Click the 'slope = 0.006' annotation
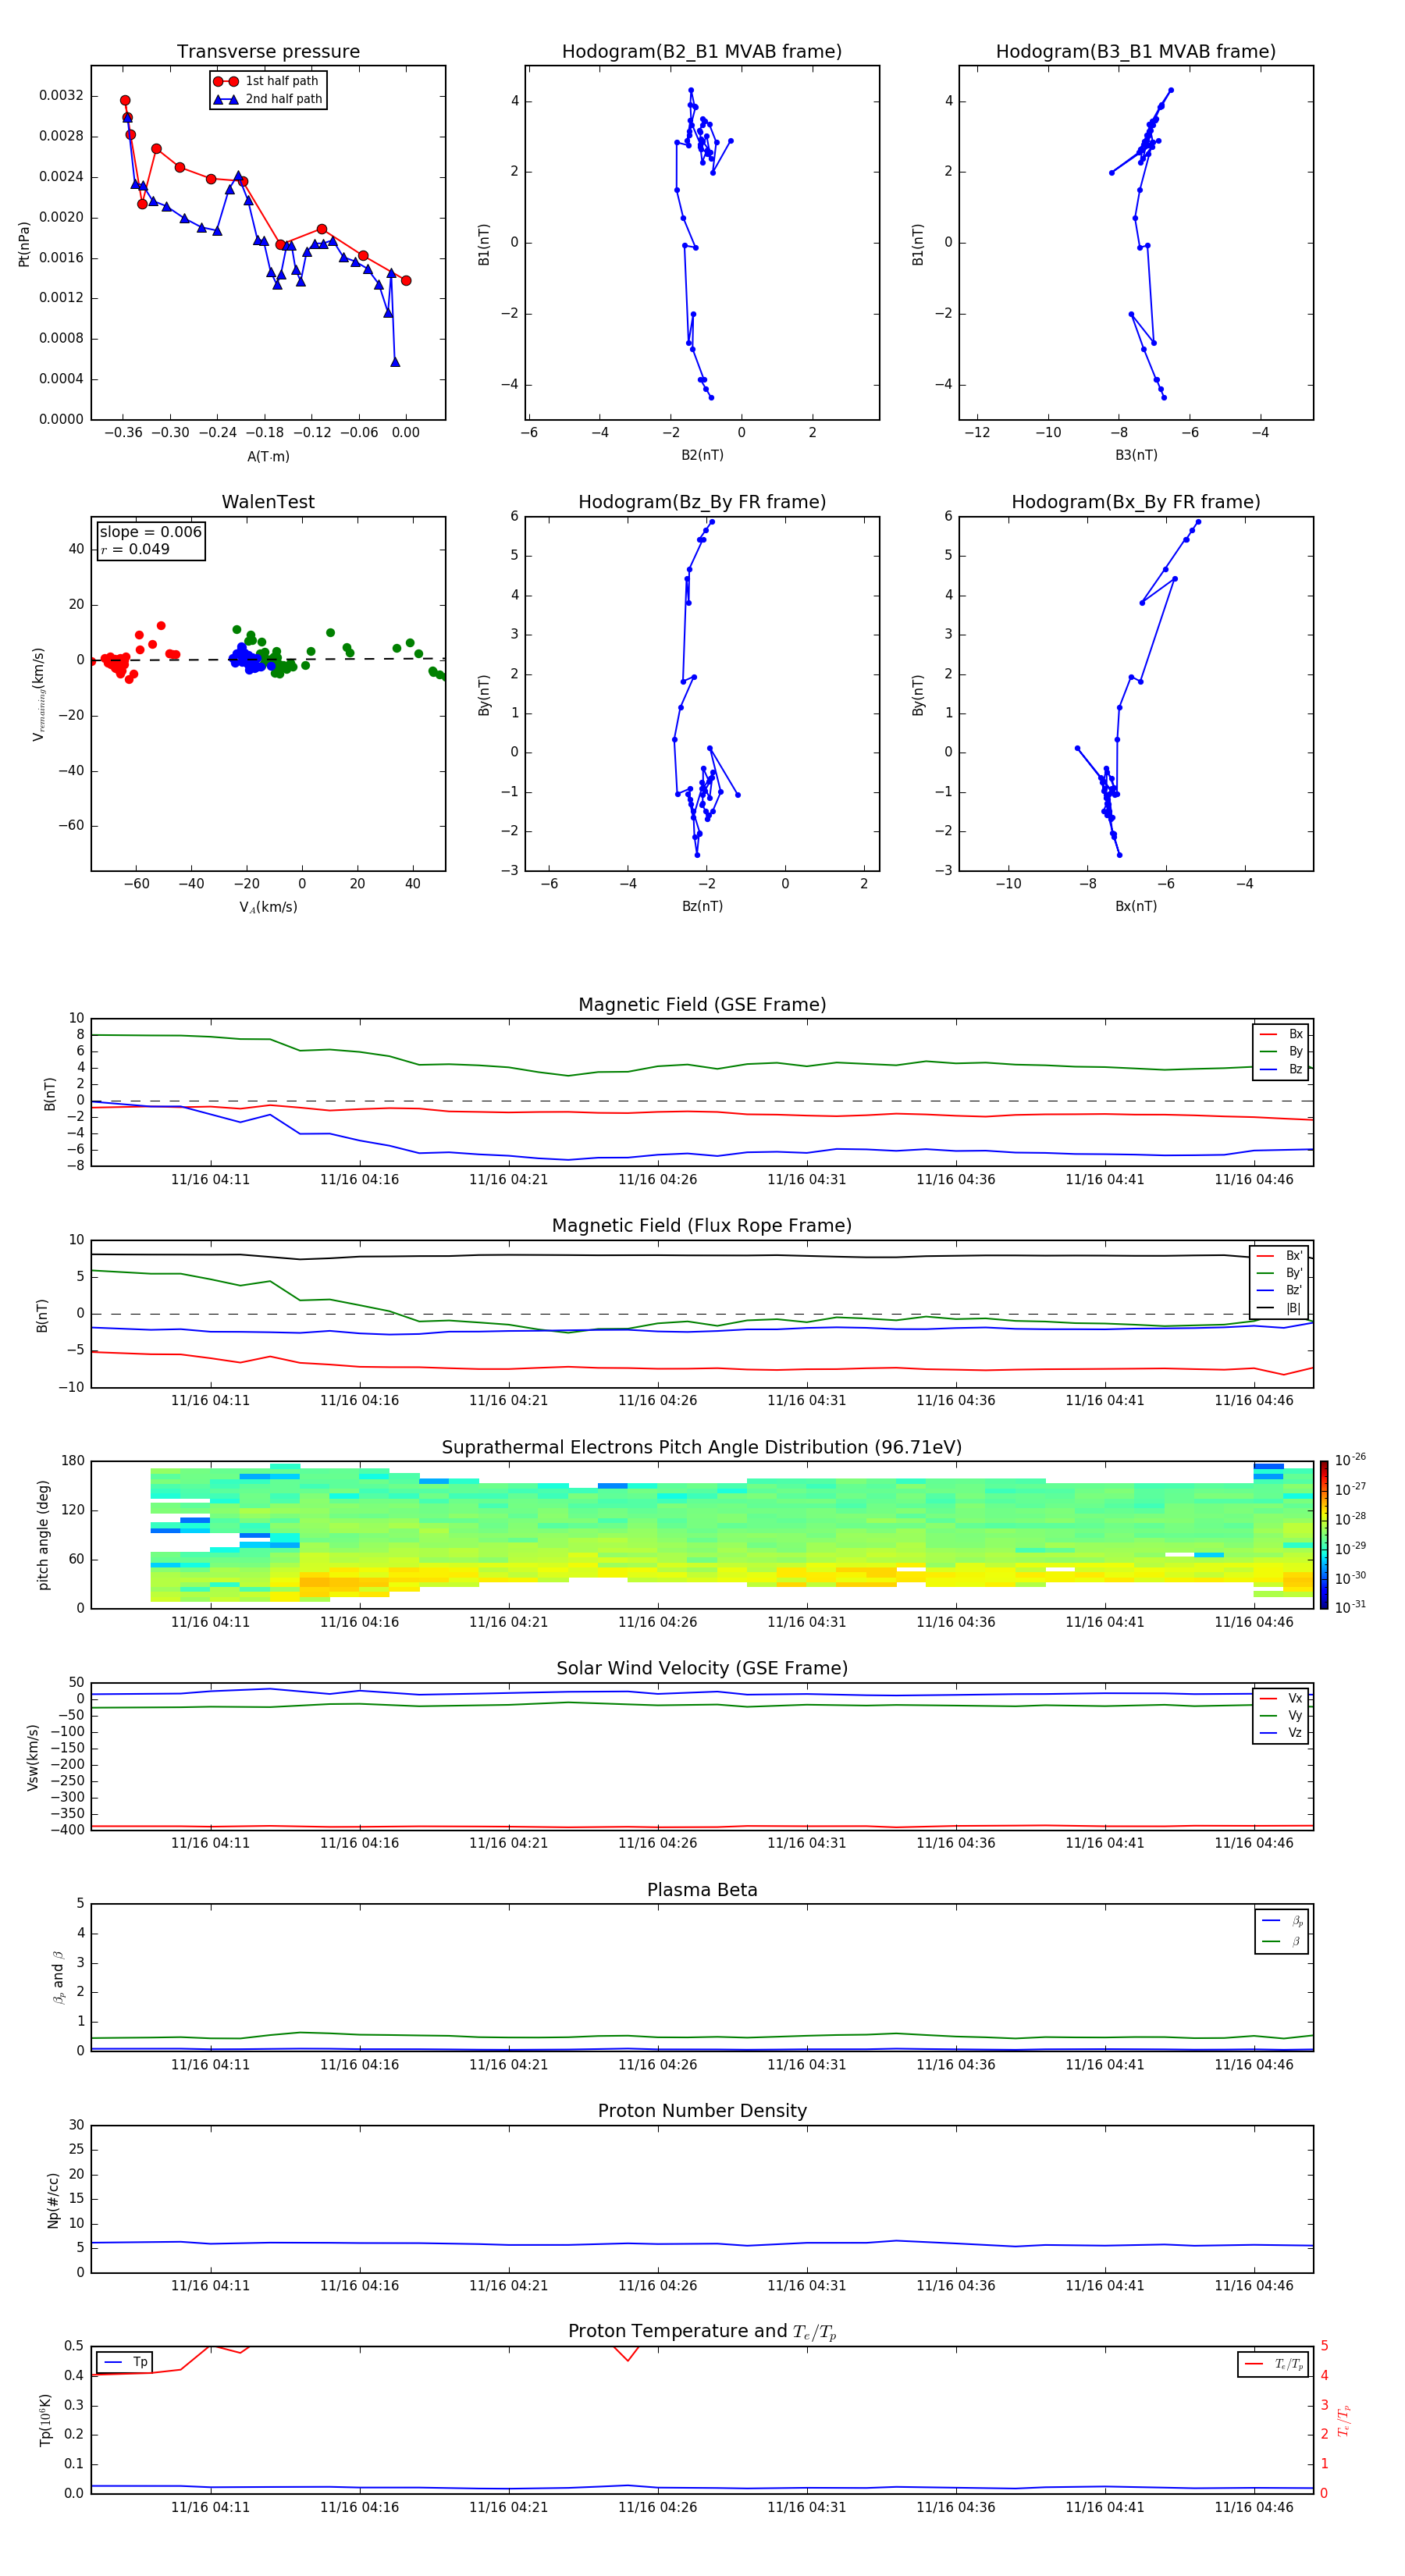 (151, 532)
